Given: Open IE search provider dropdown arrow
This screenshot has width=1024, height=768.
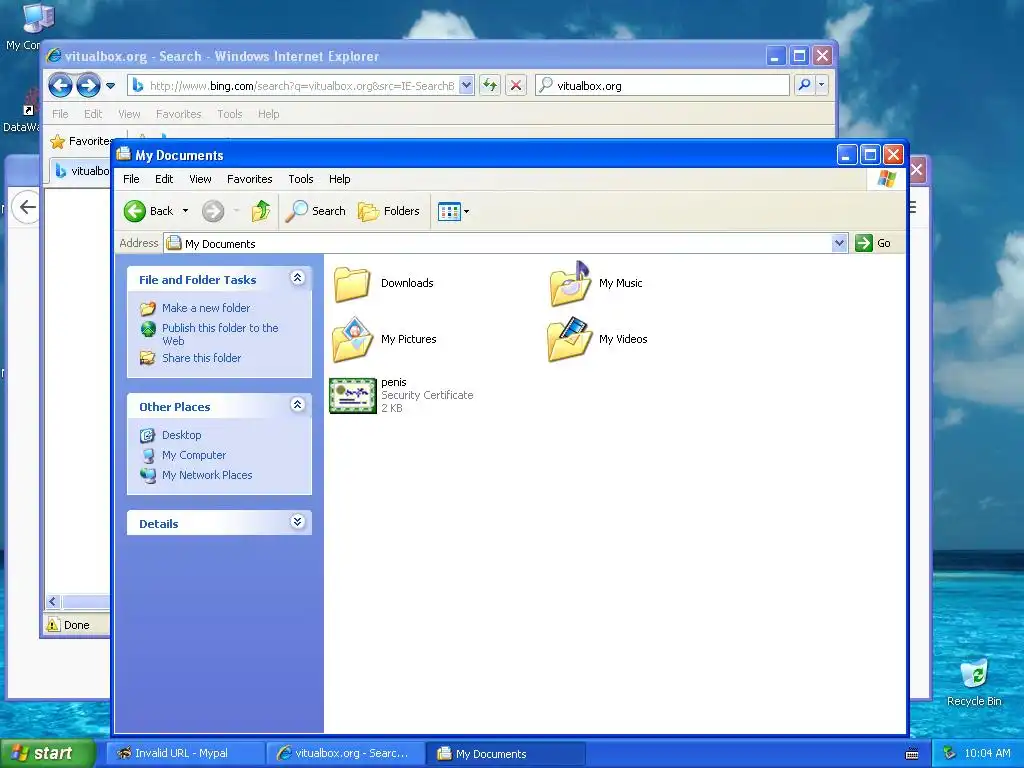Looking at the screenshot, I should click(822, 85).
